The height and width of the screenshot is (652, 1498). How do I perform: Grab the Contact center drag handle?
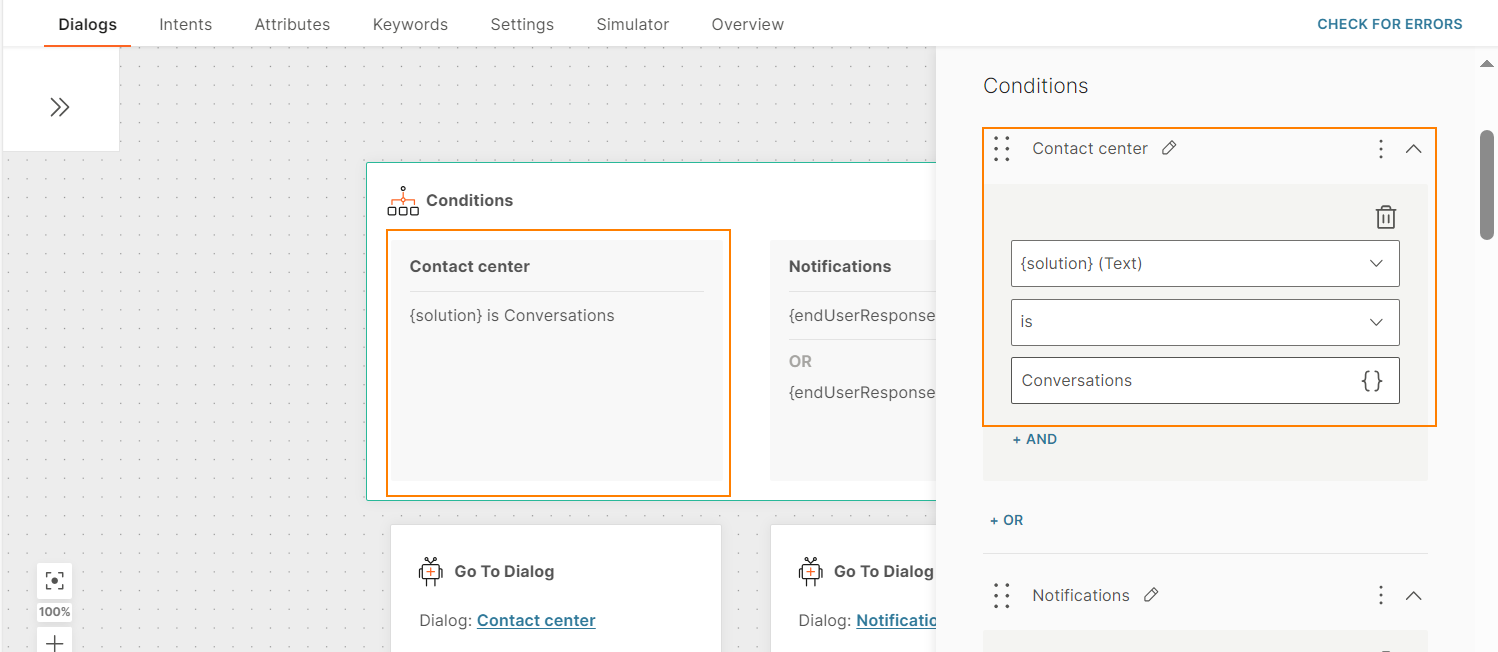(1002, 149)
